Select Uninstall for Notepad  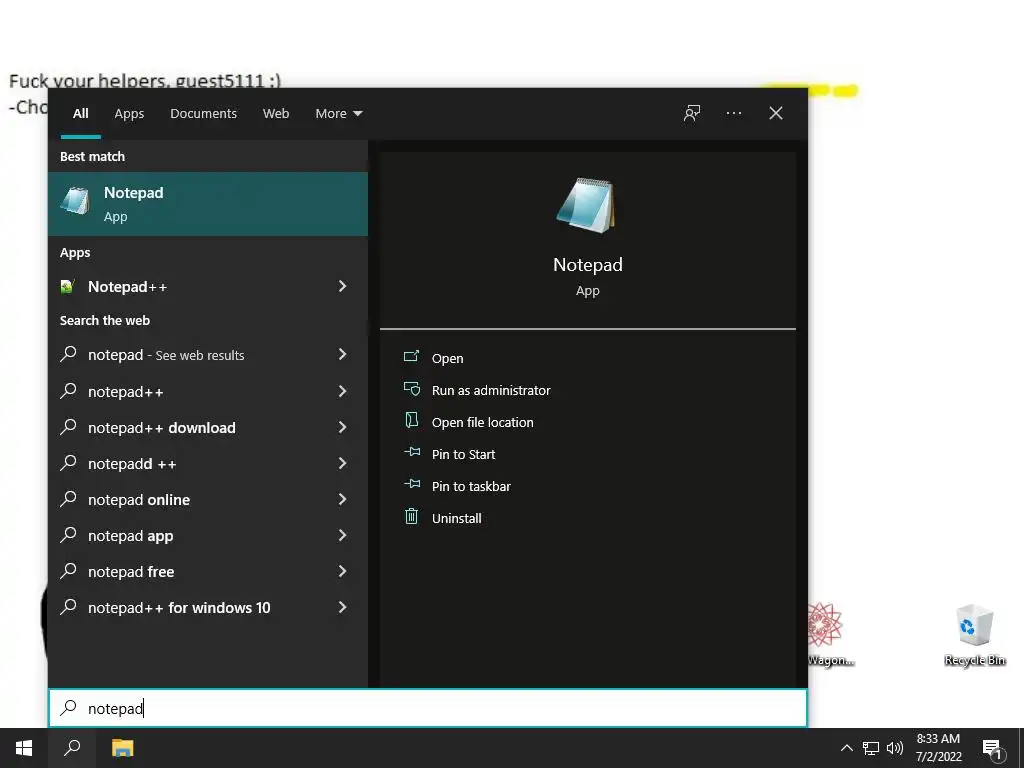(456, 518)
